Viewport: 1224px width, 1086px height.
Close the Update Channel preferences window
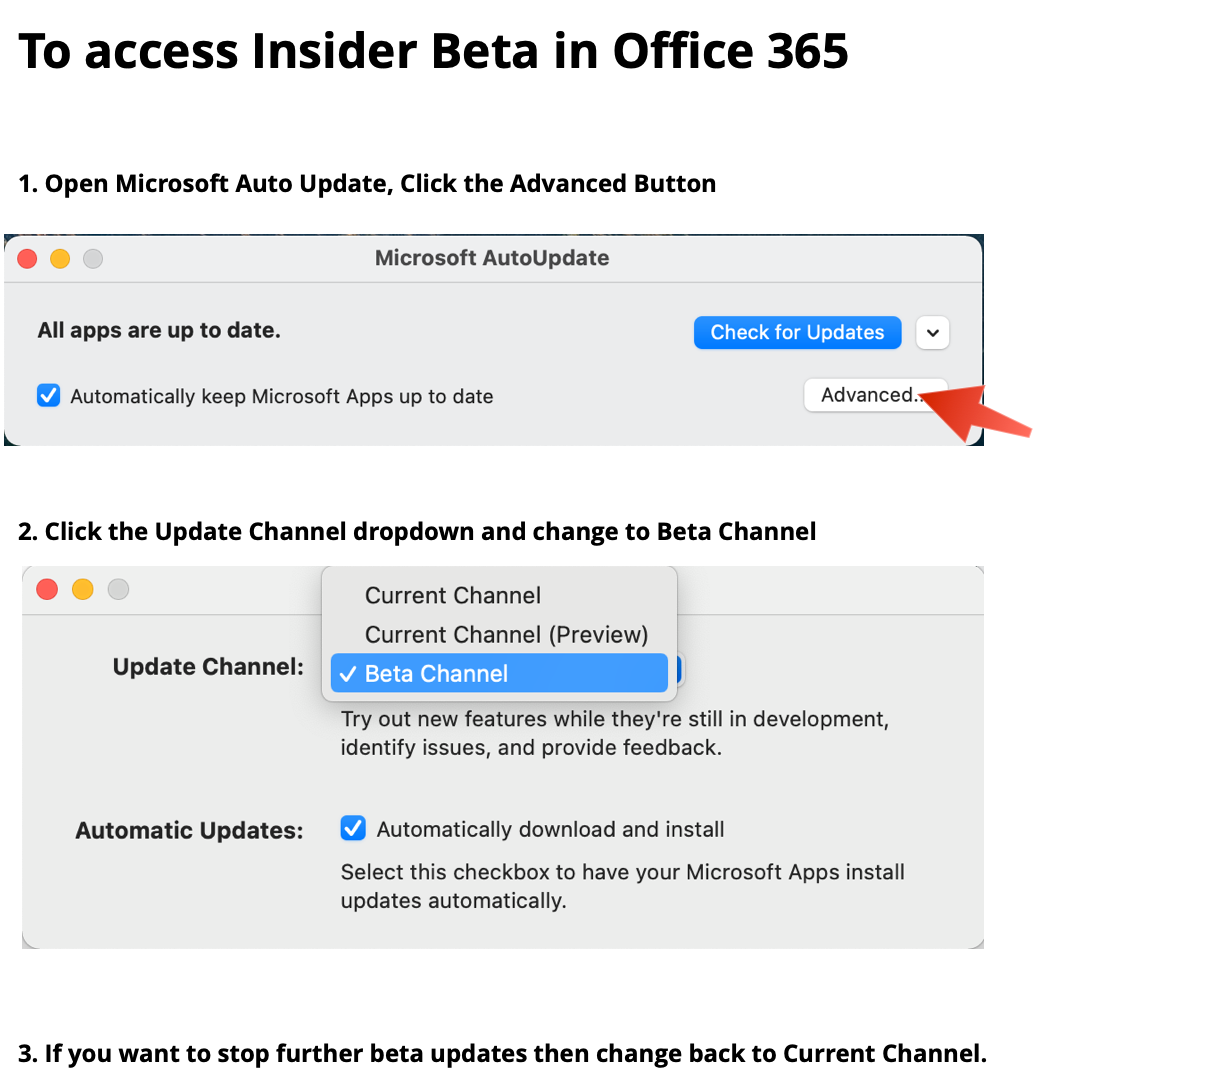47,589
